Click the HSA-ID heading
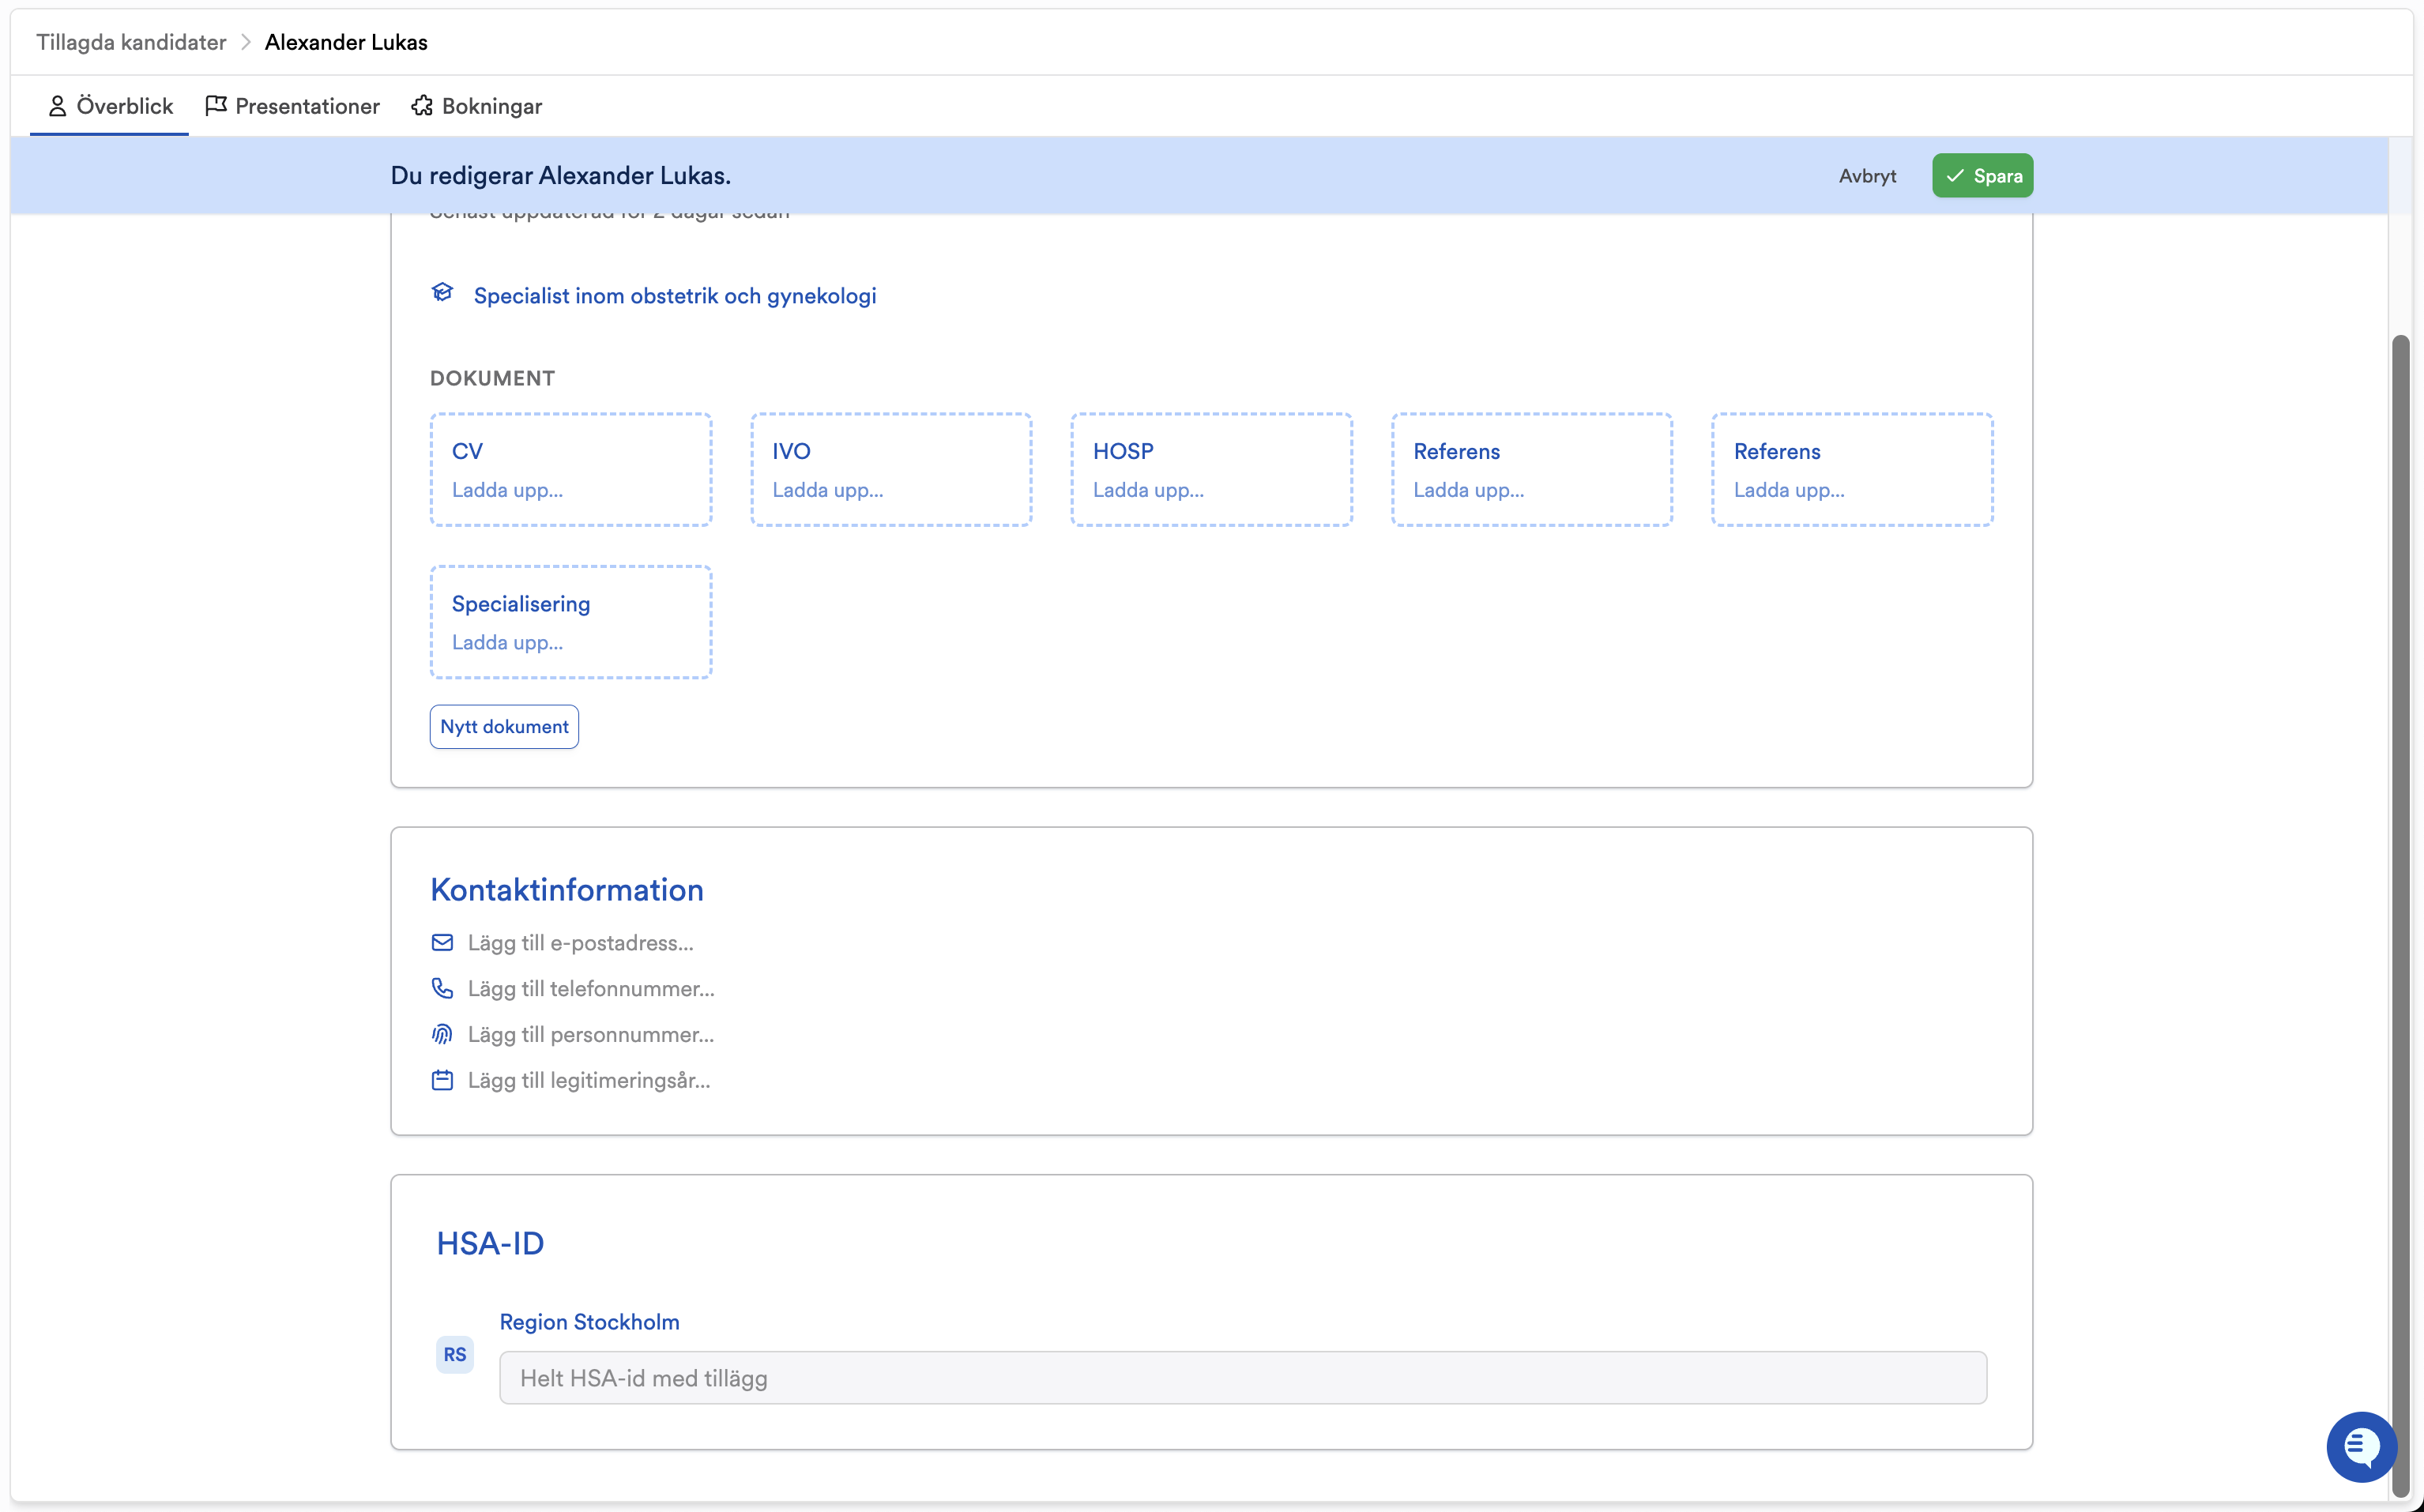 490,1244
